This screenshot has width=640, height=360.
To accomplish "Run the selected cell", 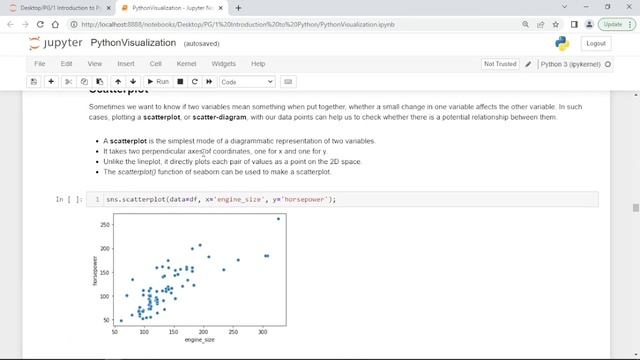I will click(158, 82).
